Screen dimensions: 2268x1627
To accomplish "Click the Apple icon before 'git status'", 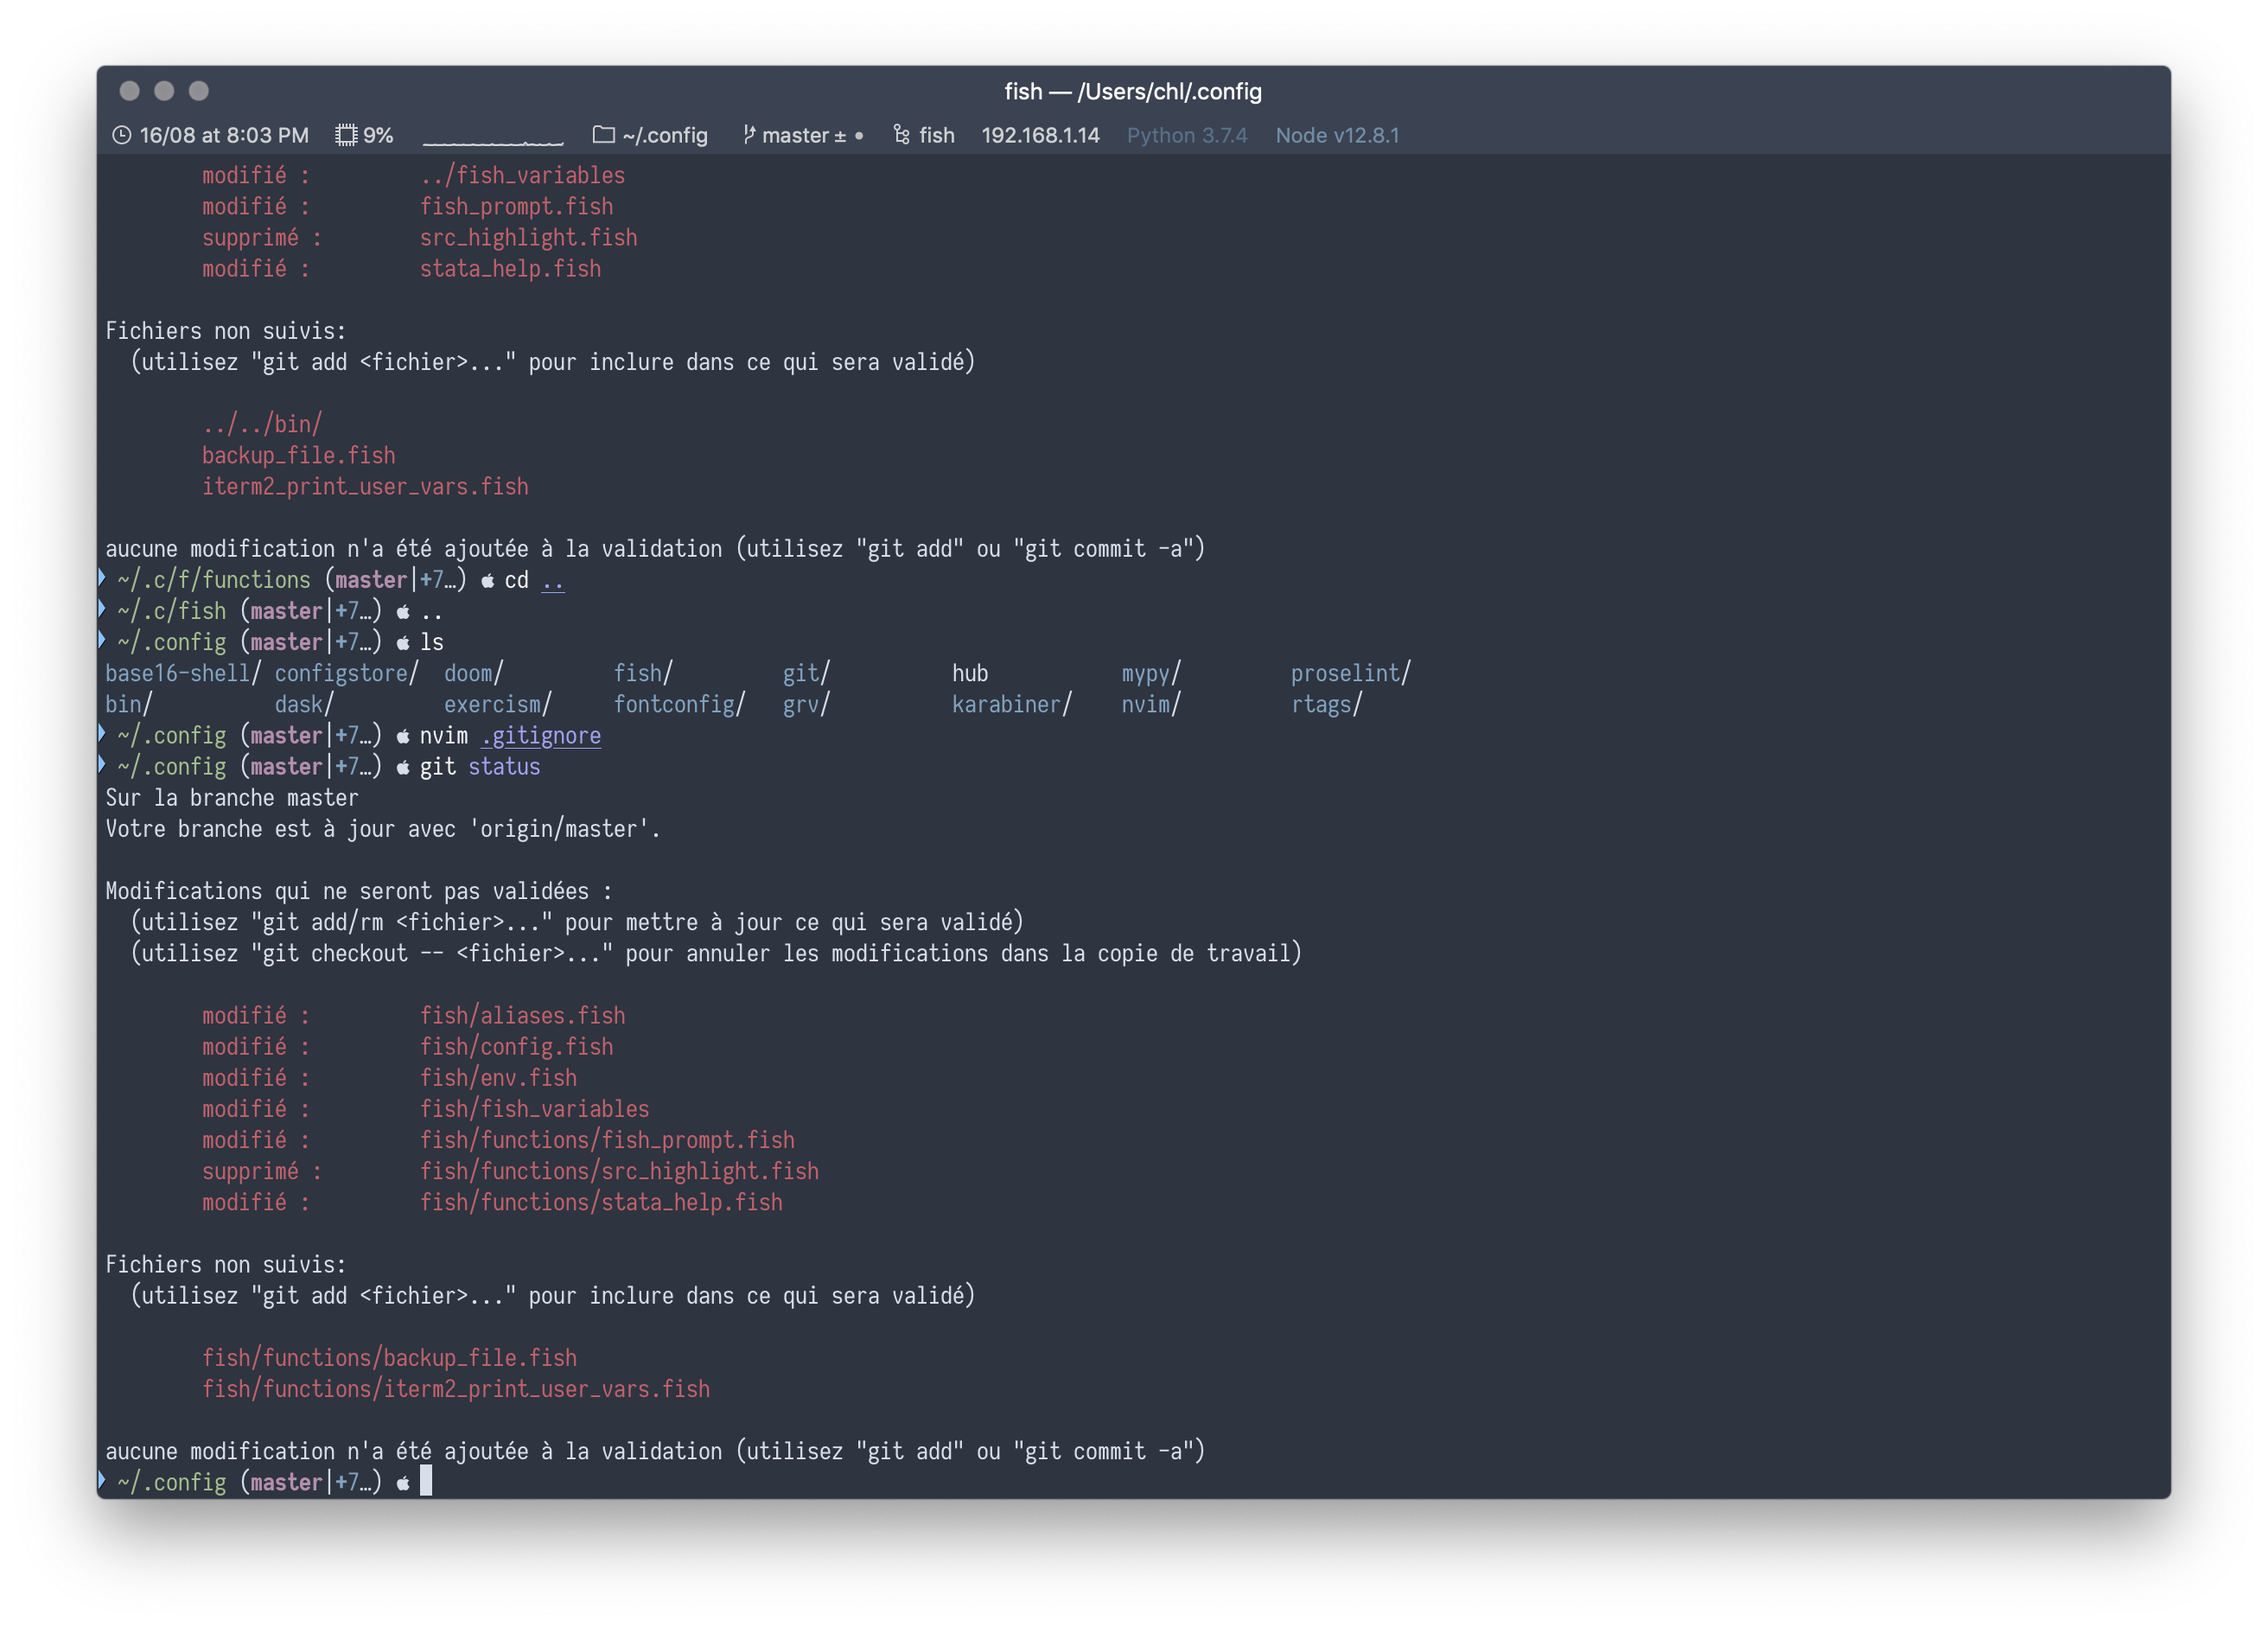I will pyautogui.click(x=403, y=767).
